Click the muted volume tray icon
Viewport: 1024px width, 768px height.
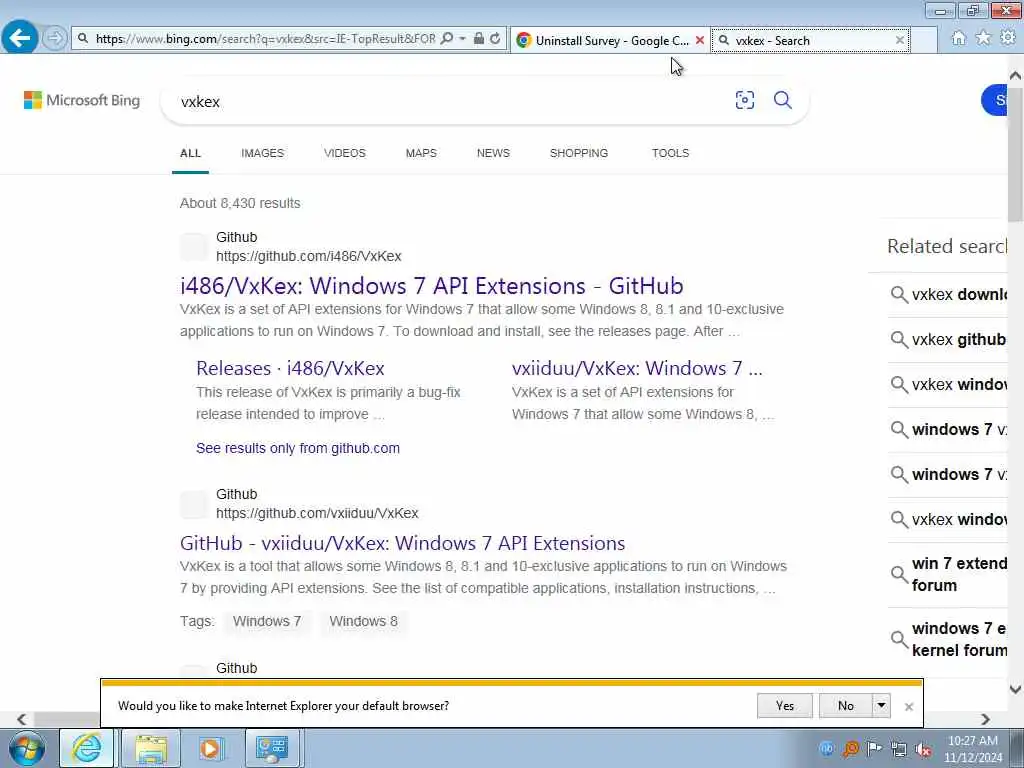[923, 749]
